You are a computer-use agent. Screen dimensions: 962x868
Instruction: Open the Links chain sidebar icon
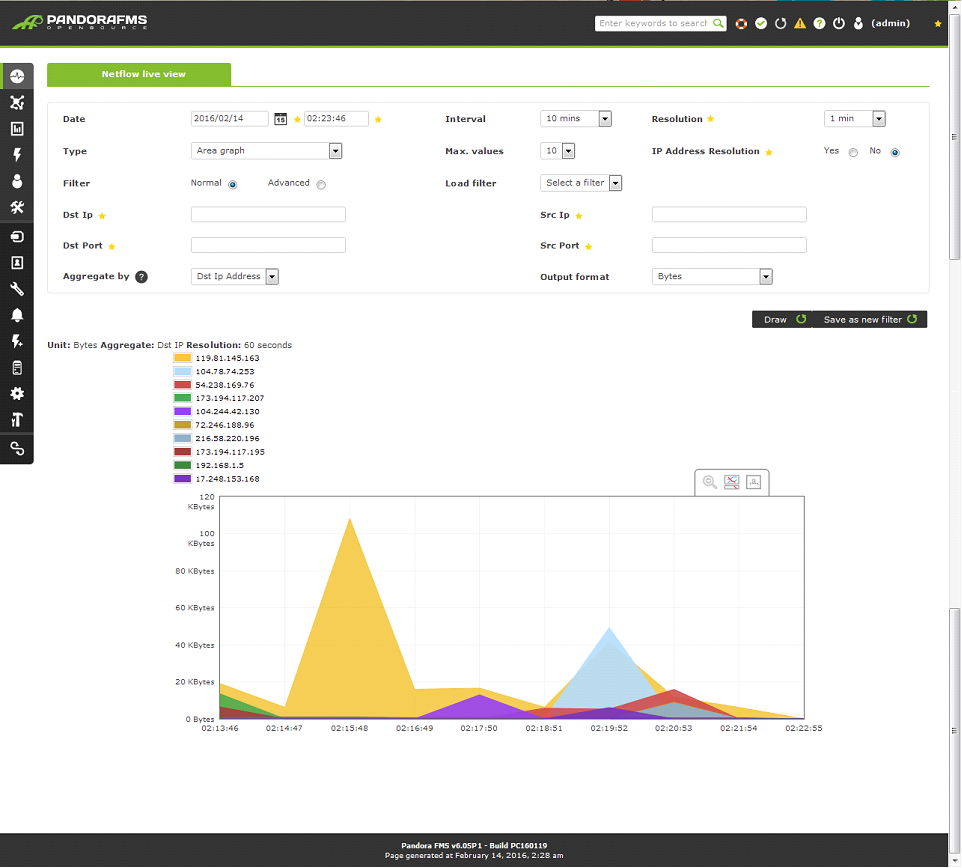click(17, 448)
